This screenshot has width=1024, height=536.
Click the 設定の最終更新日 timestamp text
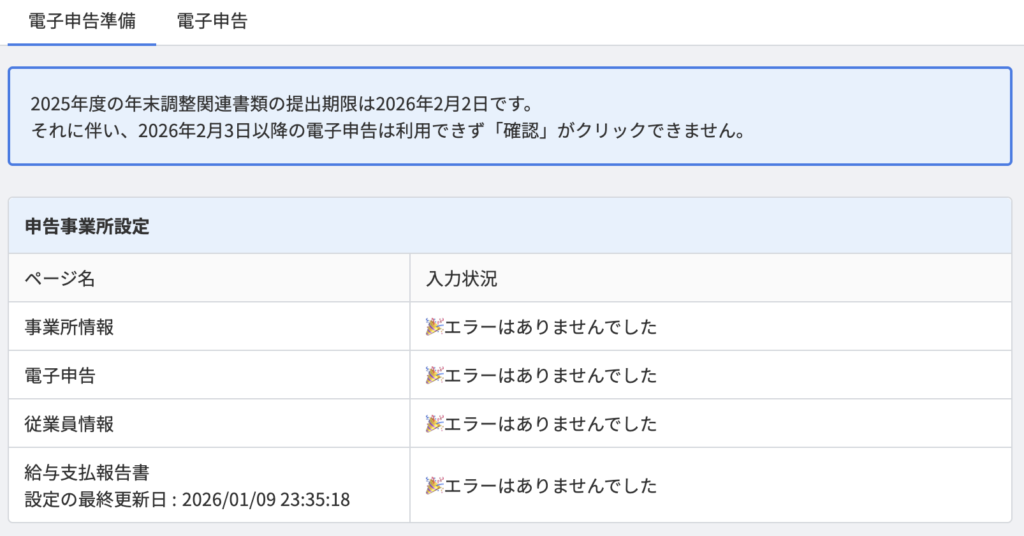(x=187, y=499)
